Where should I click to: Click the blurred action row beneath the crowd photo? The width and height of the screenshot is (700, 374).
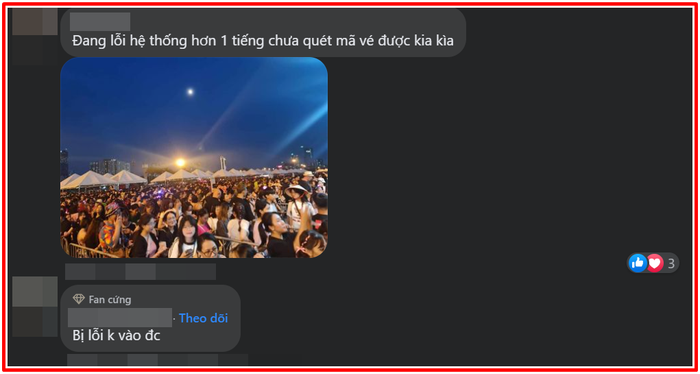[x=141, y=271]
